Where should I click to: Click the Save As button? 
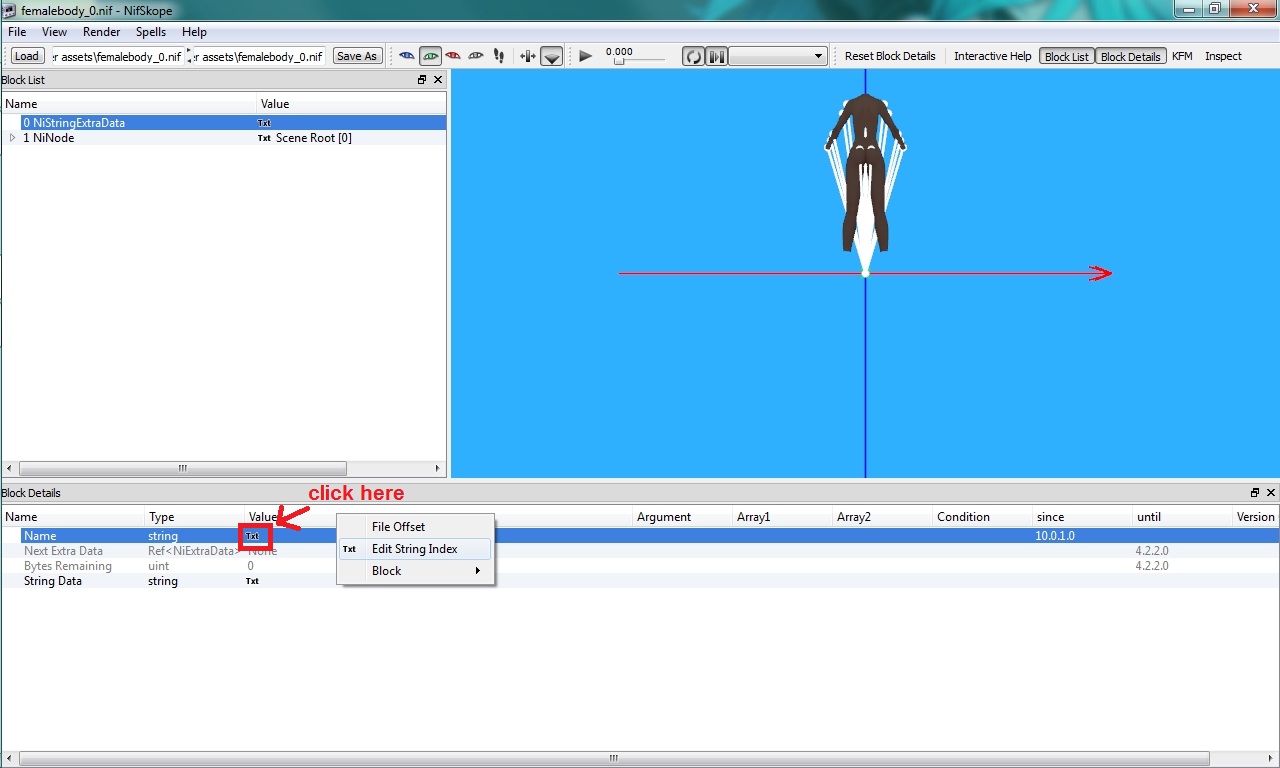357,56
